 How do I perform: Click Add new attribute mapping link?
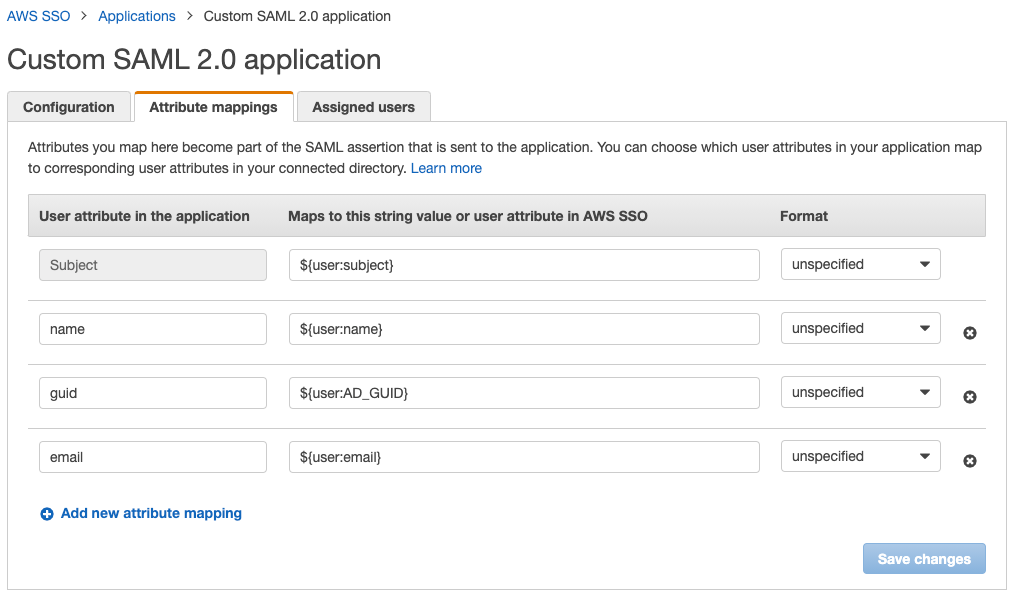coord(151,514)
